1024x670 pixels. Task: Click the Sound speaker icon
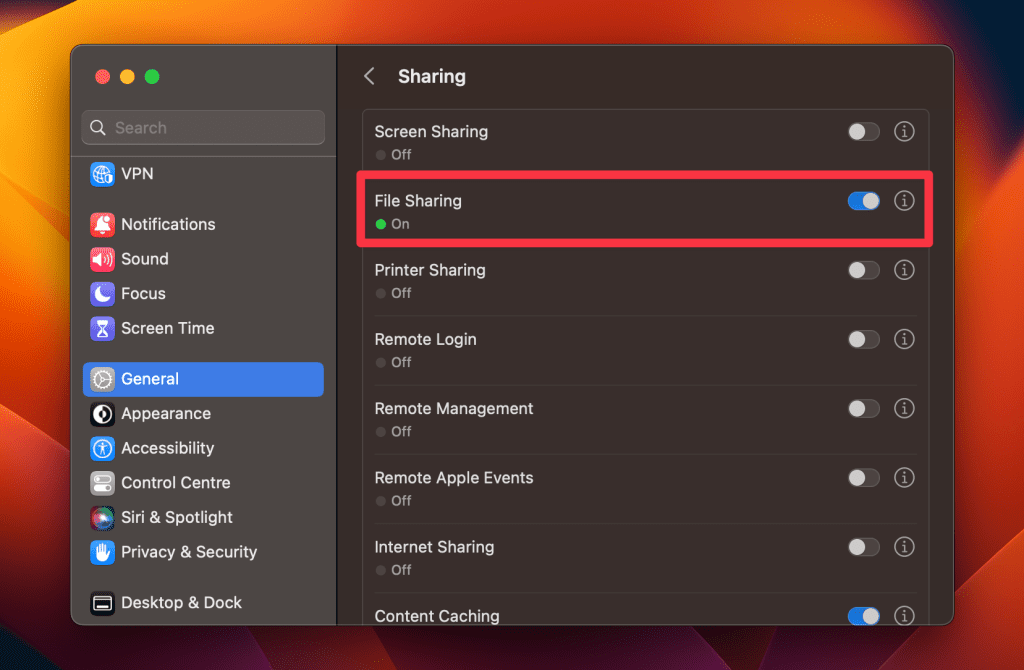click(x=102, y=259)
